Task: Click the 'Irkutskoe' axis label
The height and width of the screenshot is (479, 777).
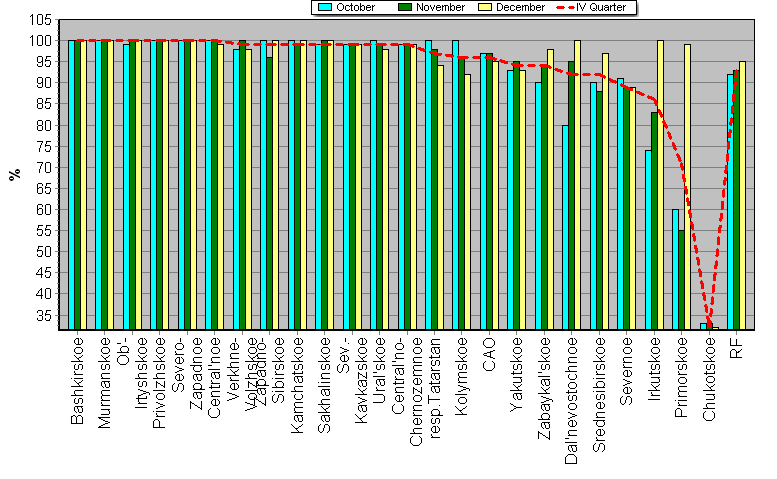Action: [654, 369]
